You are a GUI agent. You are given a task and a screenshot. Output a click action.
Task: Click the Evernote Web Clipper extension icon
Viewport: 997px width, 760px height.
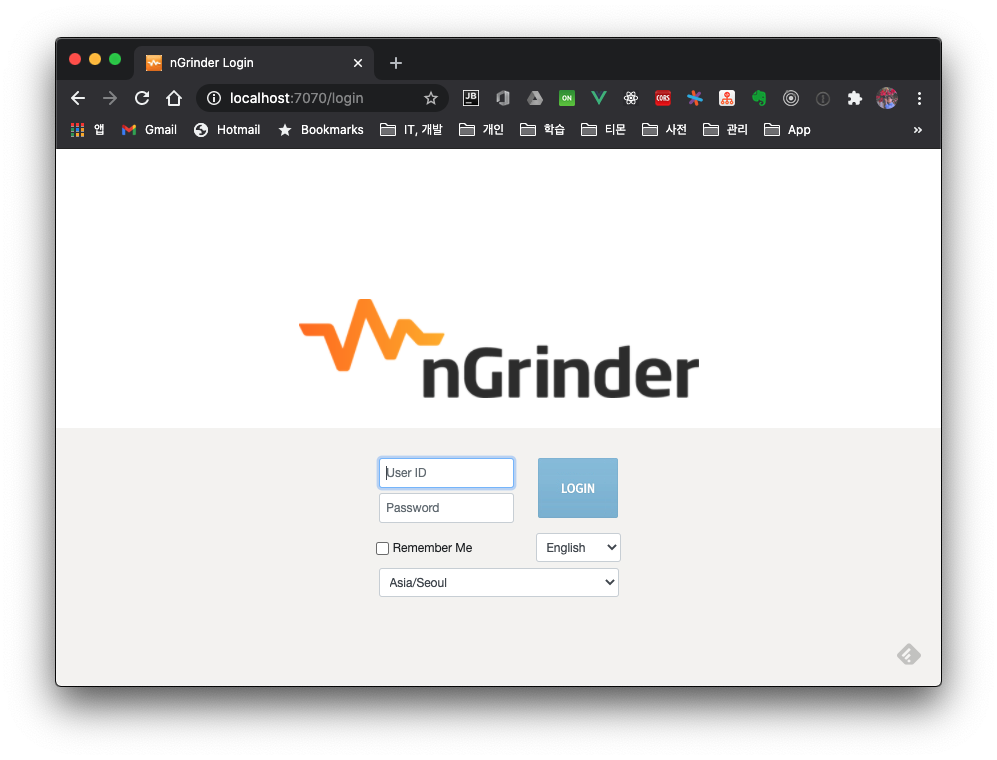click(759, 98)
